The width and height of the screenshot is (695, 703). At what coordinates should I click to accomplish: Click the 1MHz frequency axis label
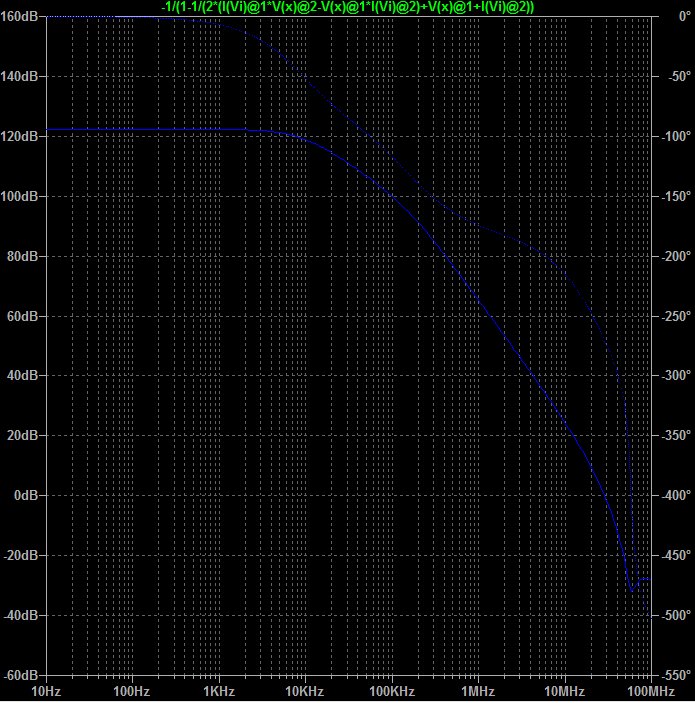pyautogui.click(x=478, y=691)
